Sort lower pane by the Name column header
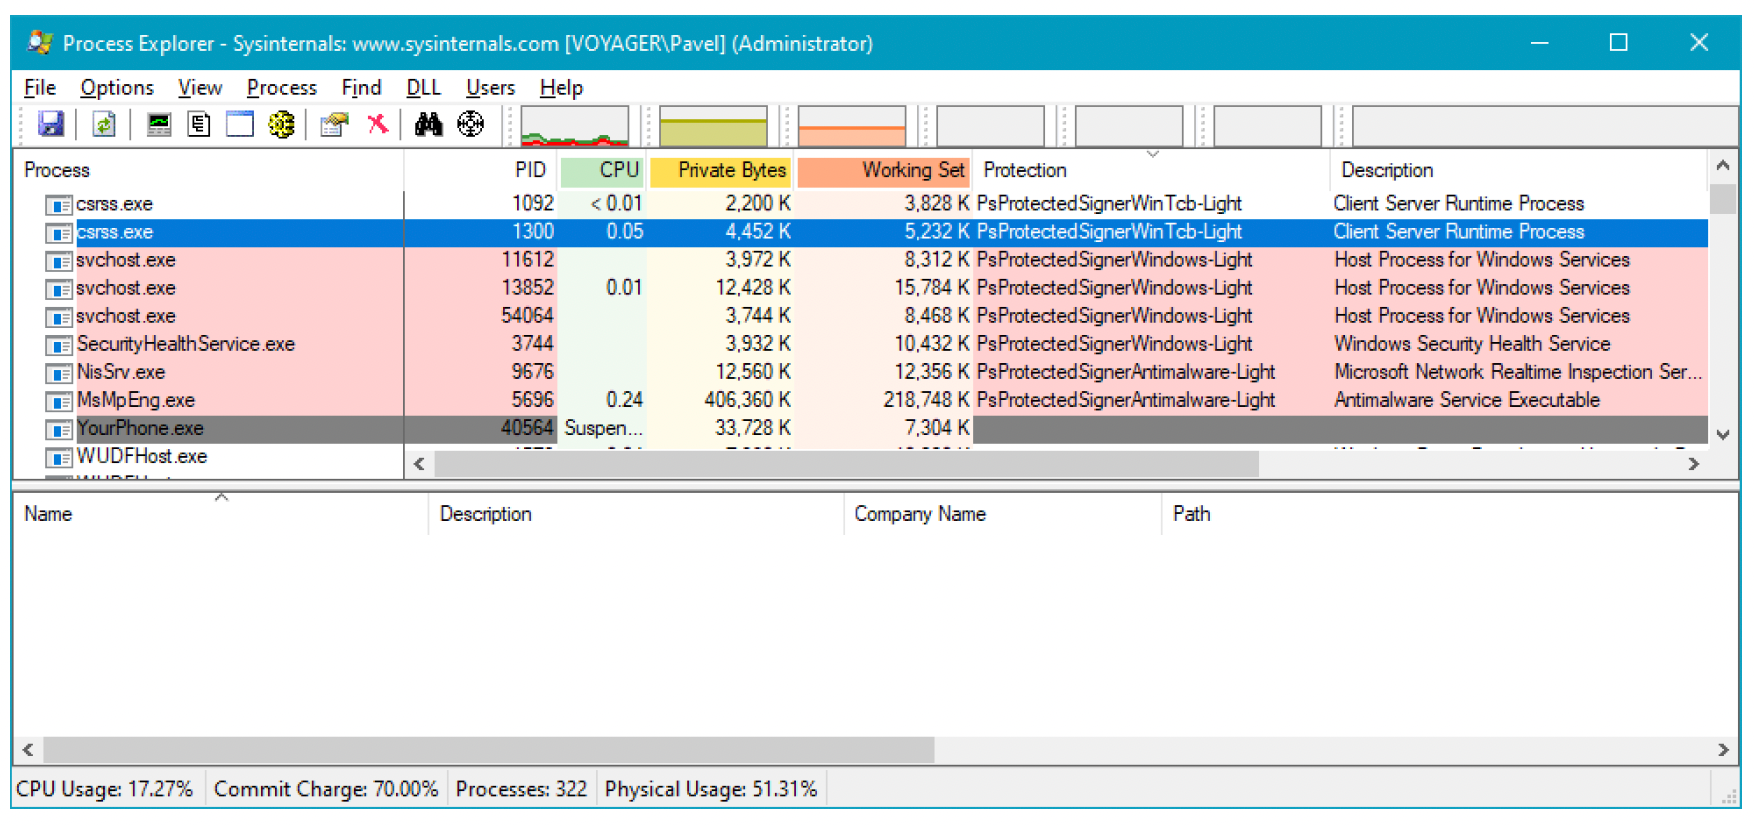Viewport: 1754px width, 826px height. pyautogui.click(x=220, y=514)
